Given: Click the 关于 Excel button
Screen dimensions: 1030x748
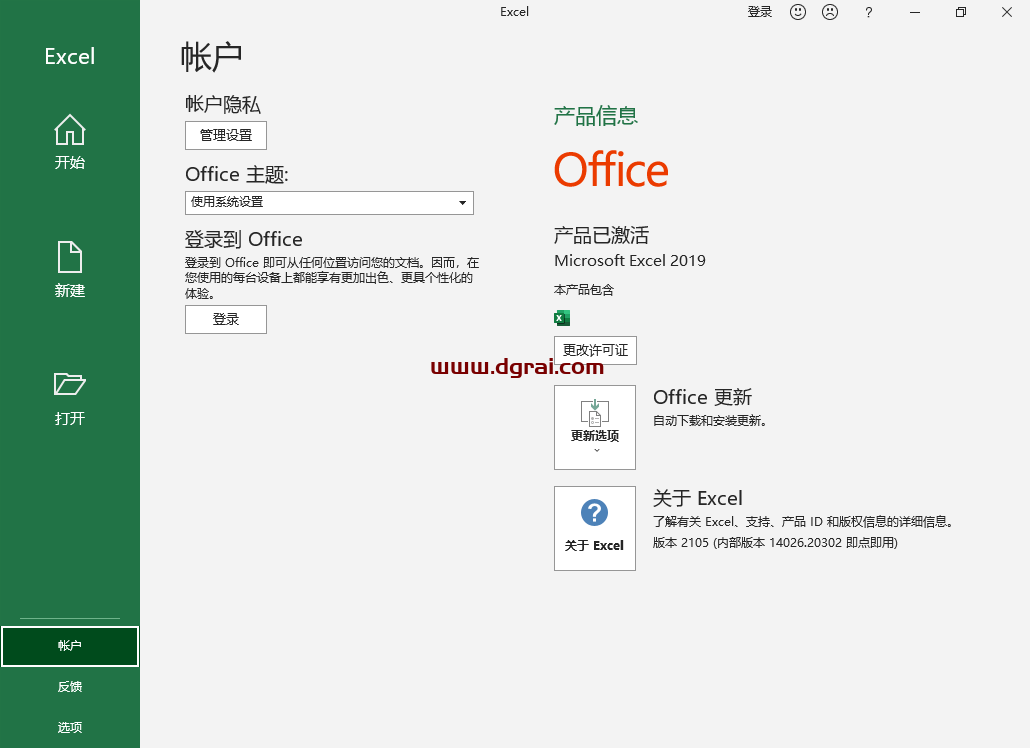Looking at the screenshot, I should tap(595, 529).
